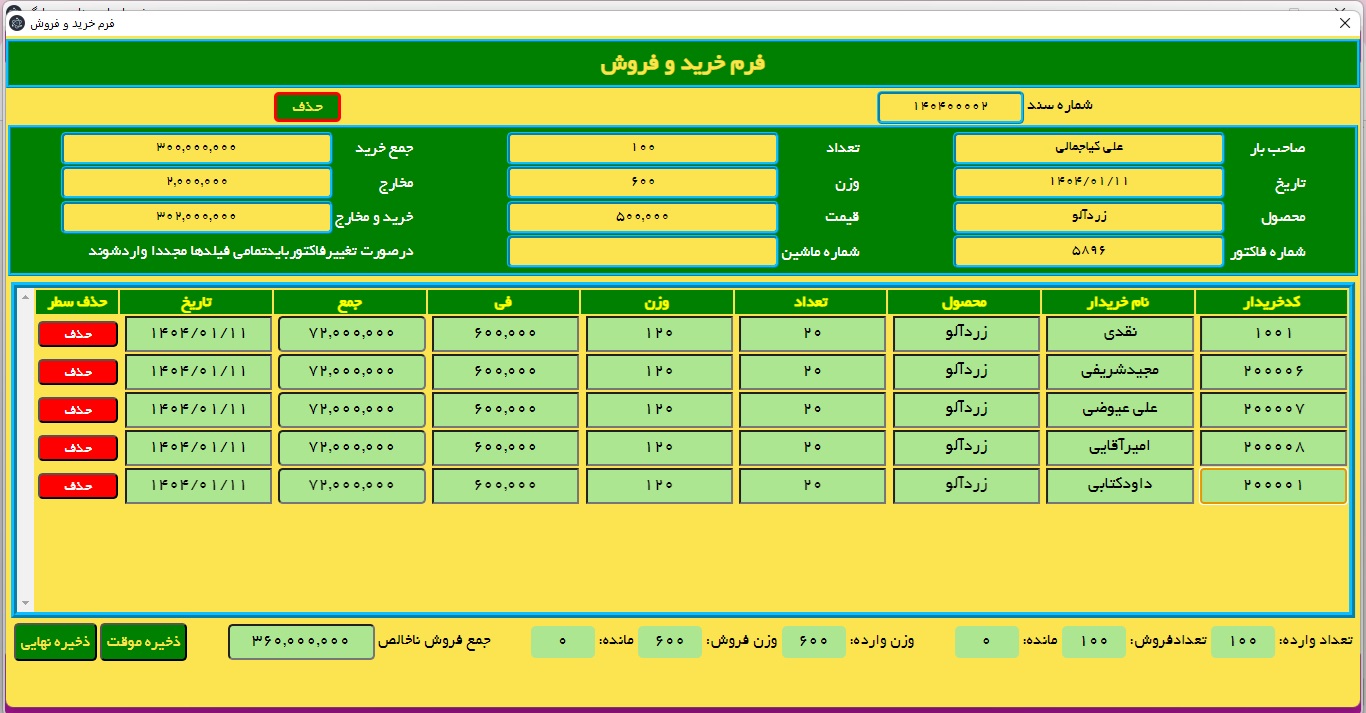Click buyer code cell ۲۰۰۰۰۶

tap(1273, 372)
